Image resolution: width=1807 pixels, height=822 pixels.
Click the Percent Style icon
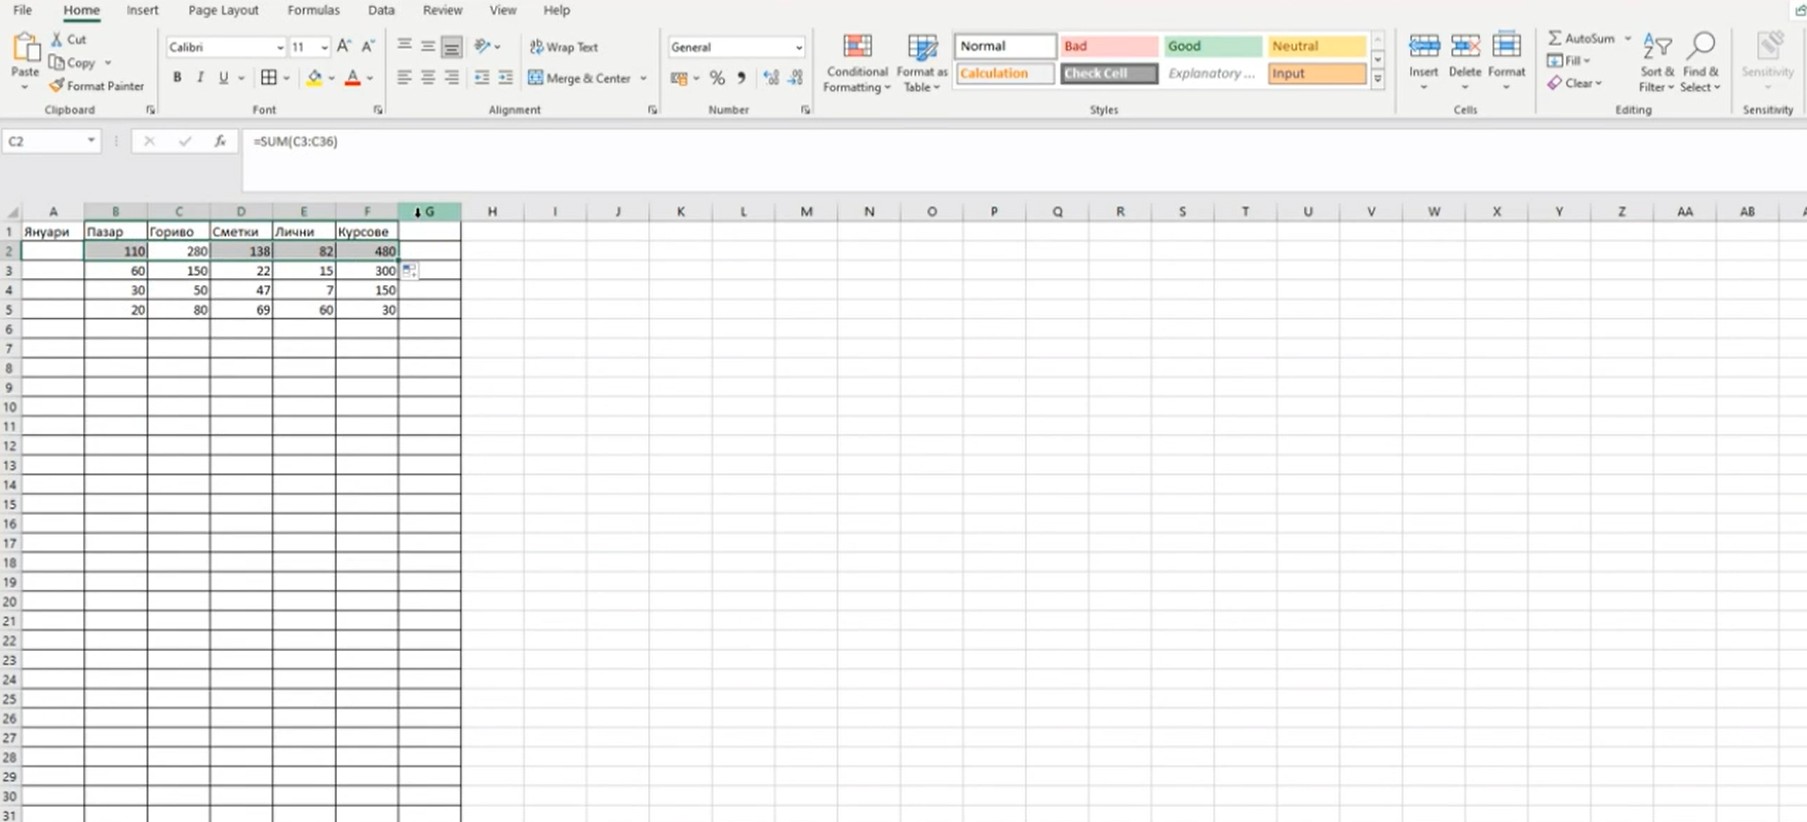pyautogui.click(x=717, y=78)
